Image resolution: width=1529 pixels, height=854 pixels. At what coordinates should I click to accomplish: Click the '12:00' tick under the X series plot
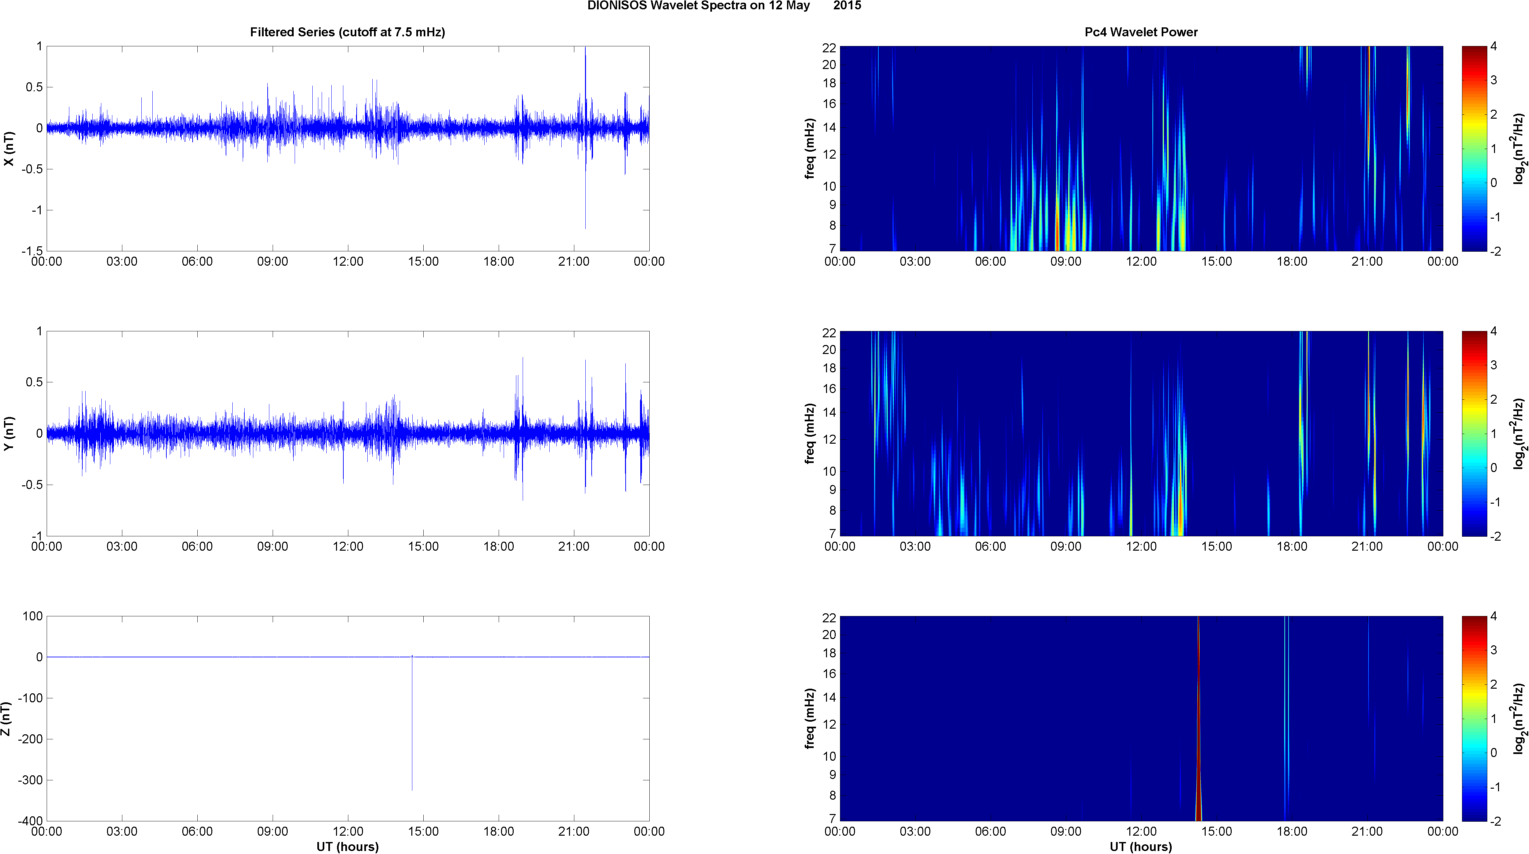pos(348,262)
